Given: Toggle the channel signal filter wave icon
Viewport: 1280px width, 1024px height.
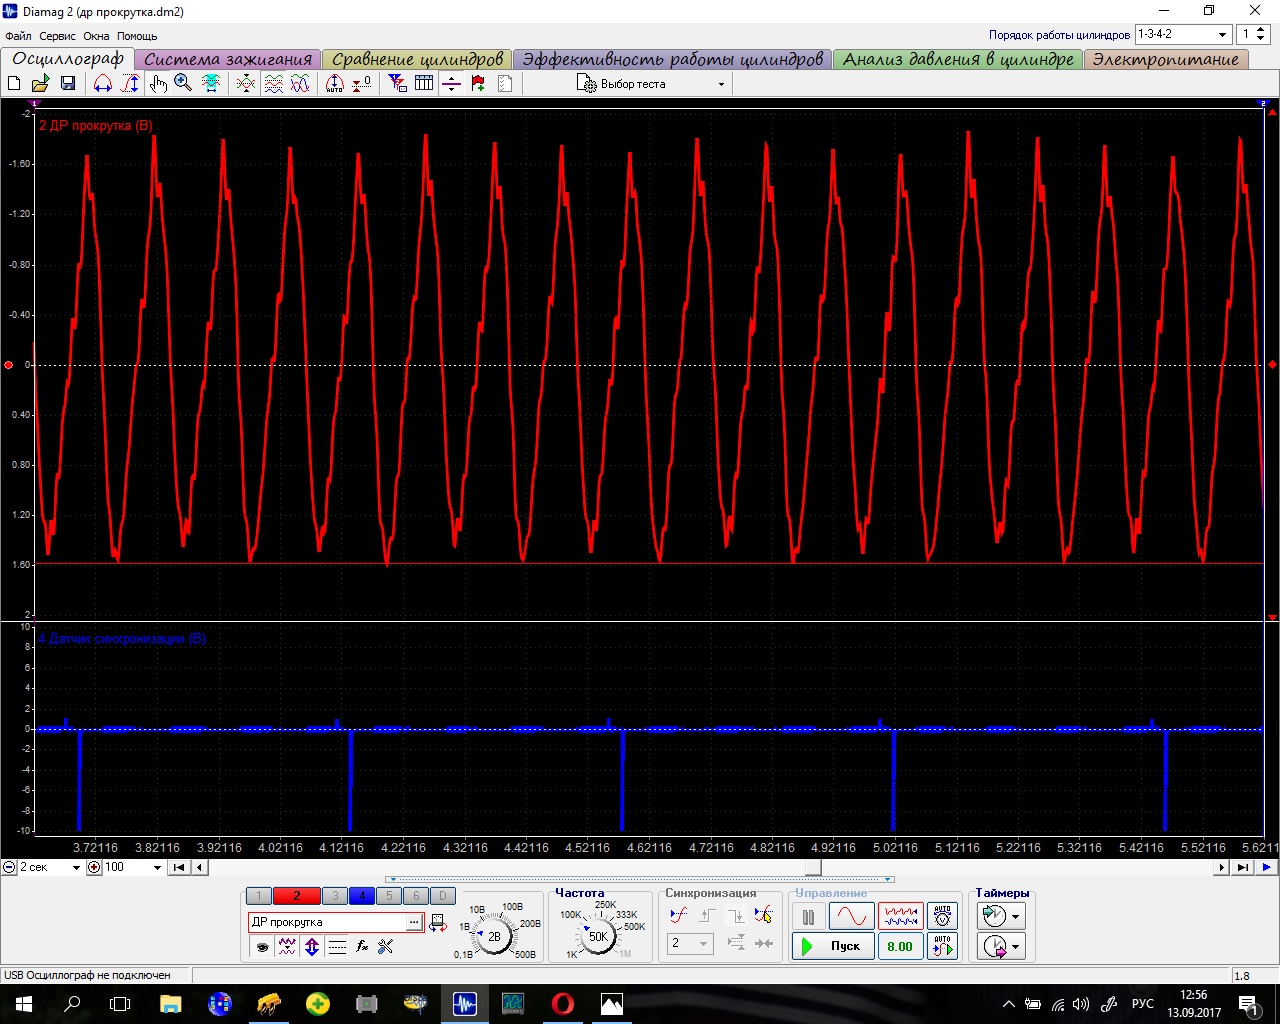Looking at the screenshot, I should (287, 946).
